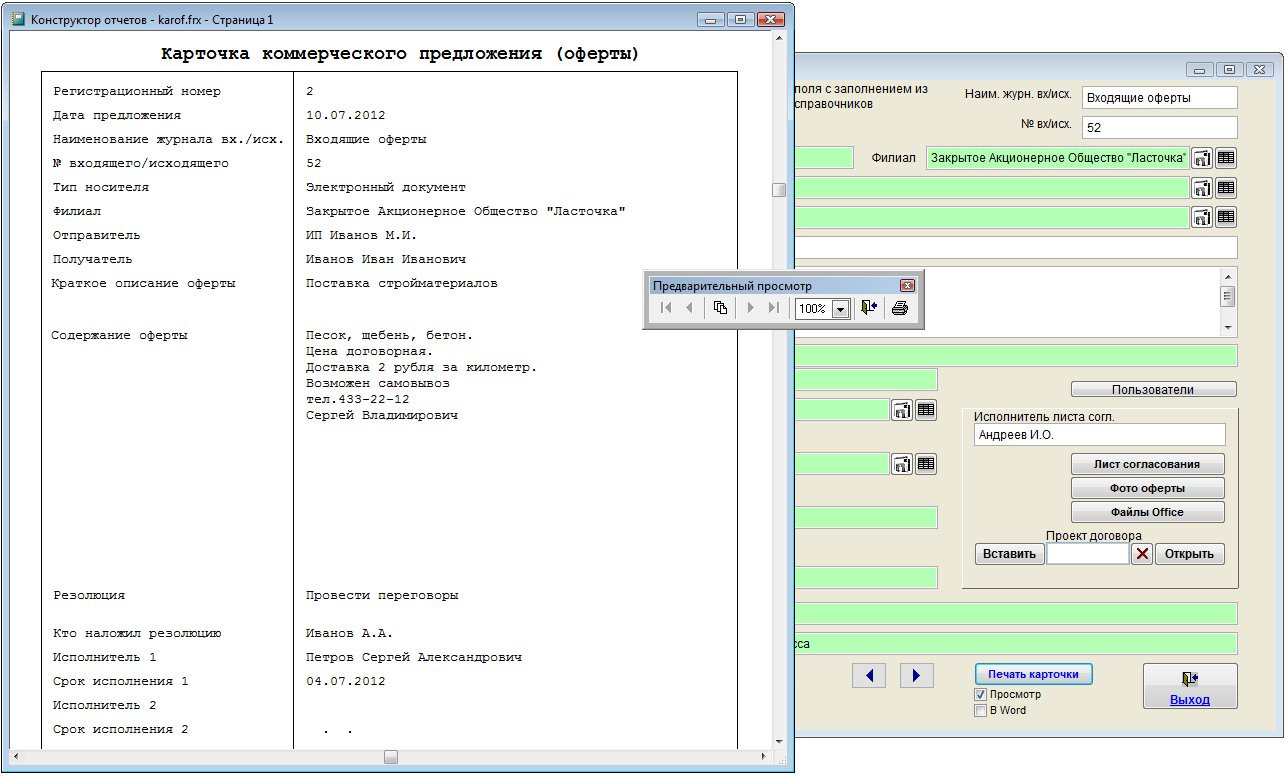Viewport: 1287px width, 776px height.
Task: Click the printer icon in the preview toolbar
Action: coord(899,309)
